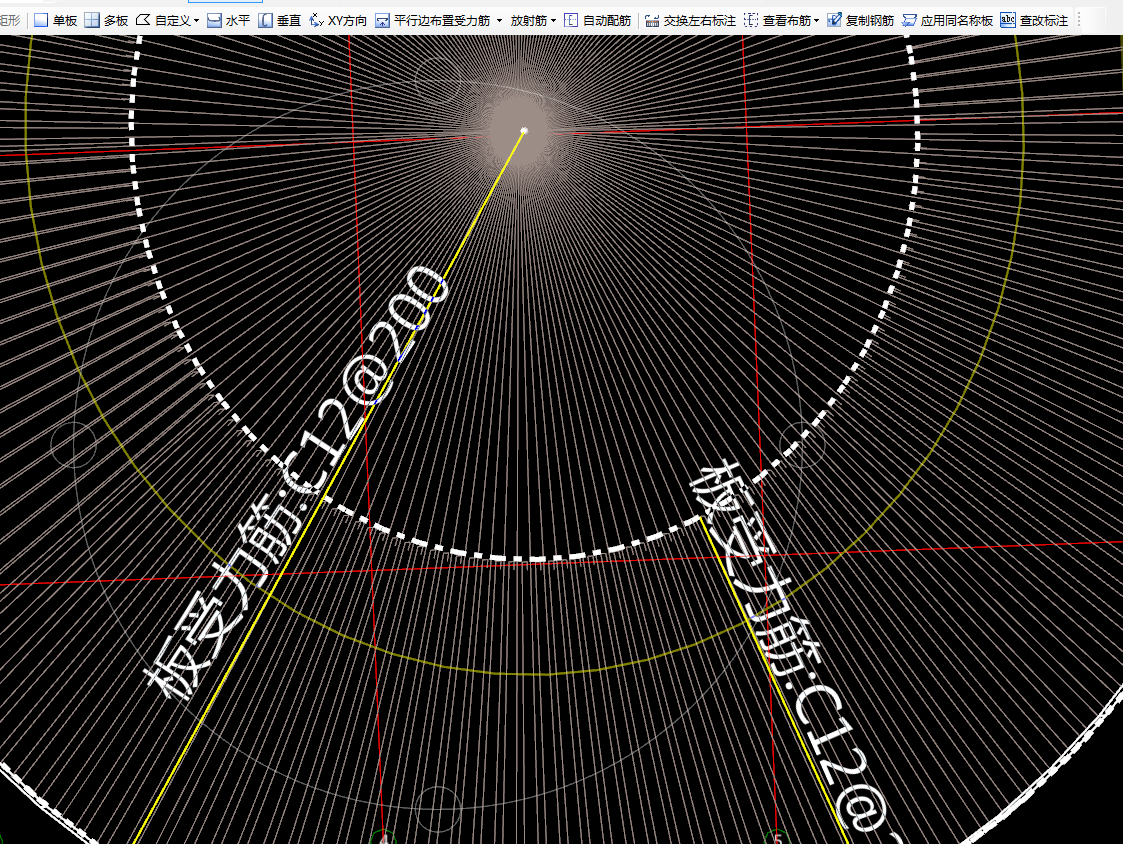Screen dimensions: 1123x844
Task: Pick the XY方向 layout tool
Action: click(x=338, y=21)
